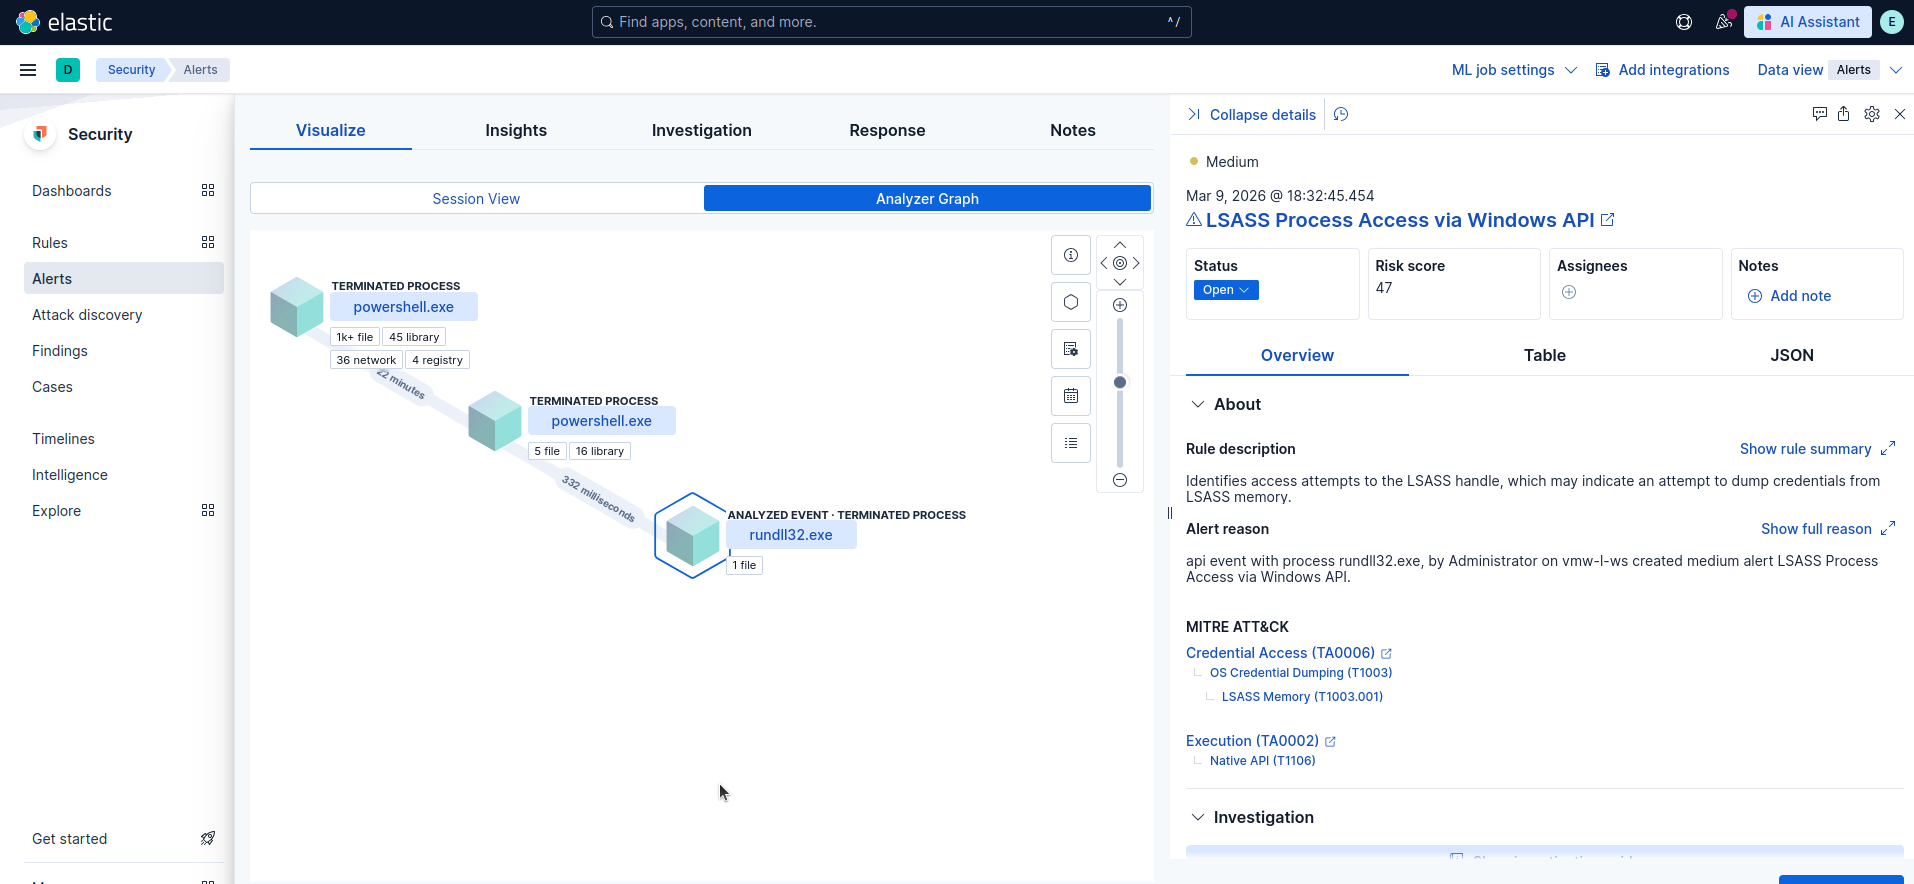
Task: Click the graph zoom slider handle
Action: tap(1120, 382)
